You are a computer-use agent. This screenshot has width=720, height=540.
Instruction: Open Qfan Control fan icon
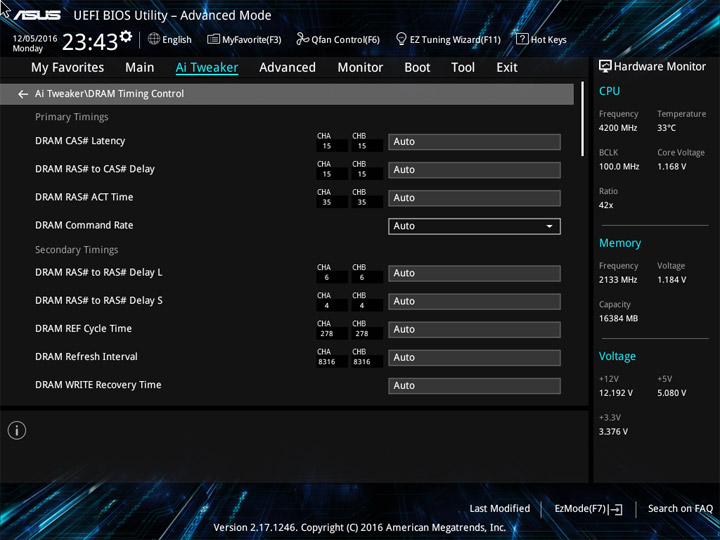[x=302, y=39]
